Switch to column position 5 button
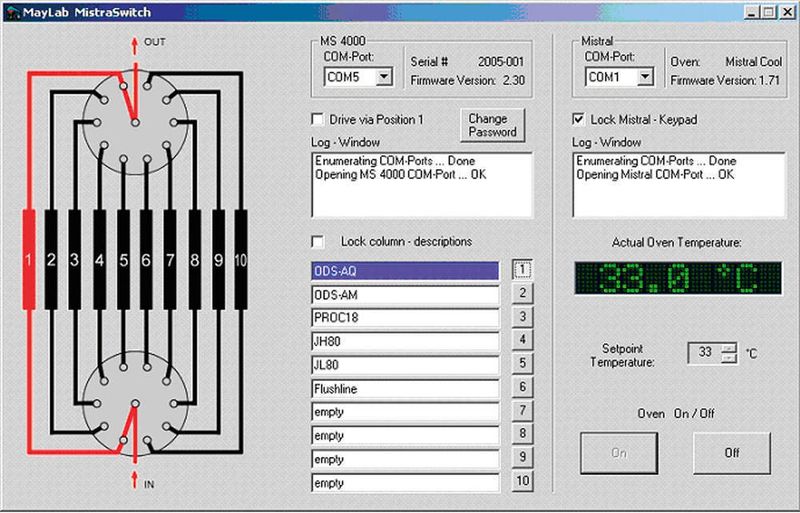 [x=522, y=363]
